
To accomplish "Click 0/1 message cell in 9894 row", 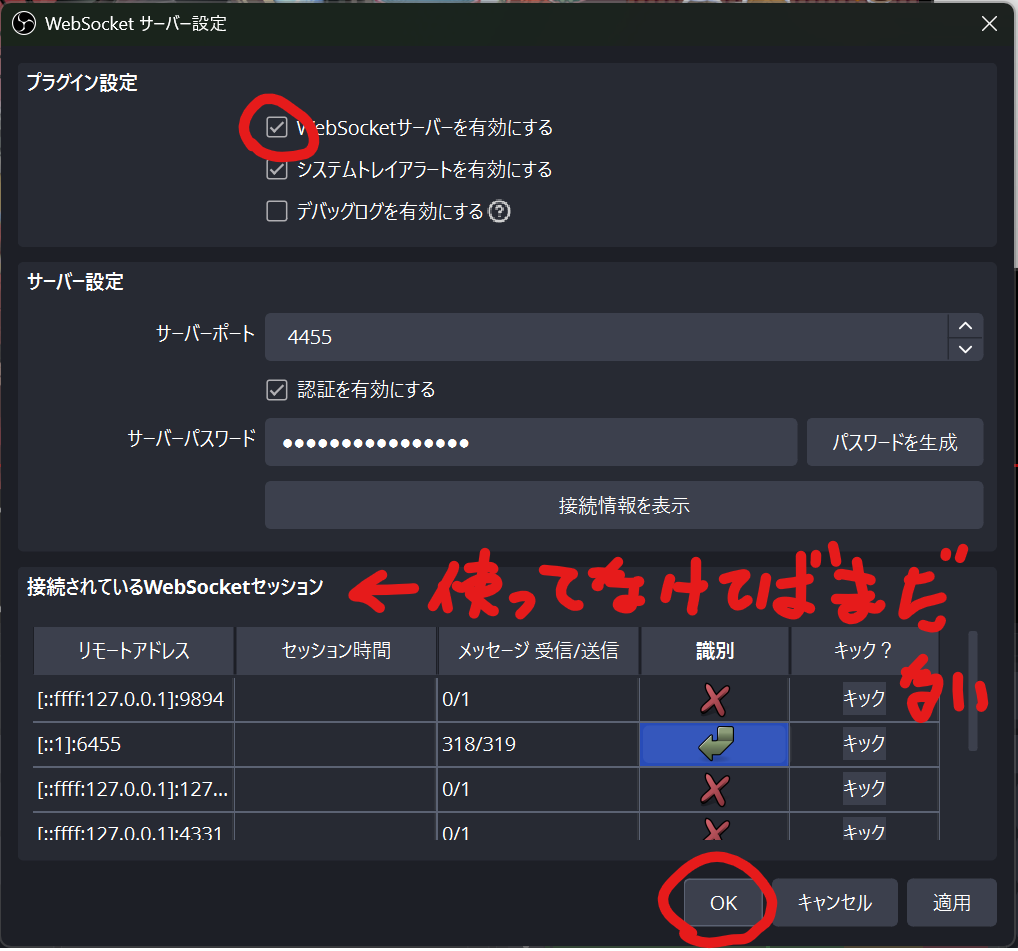I will (x=538, y=700).
